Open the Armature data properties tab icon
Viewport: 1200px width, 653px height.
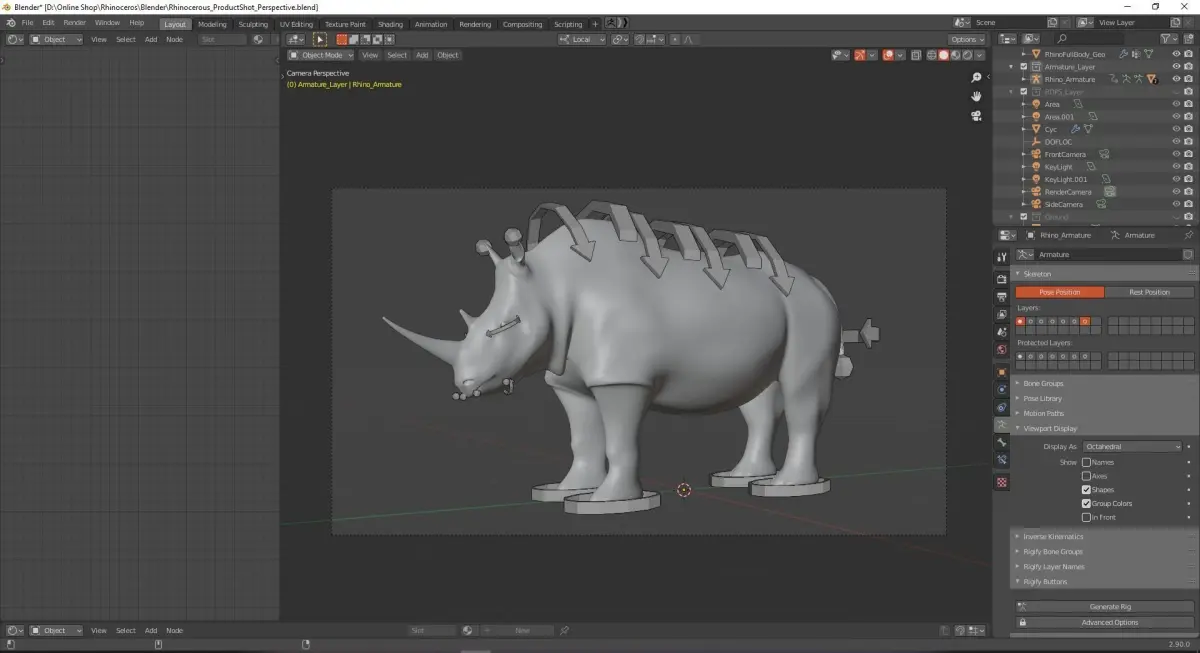click(1002, 425)
